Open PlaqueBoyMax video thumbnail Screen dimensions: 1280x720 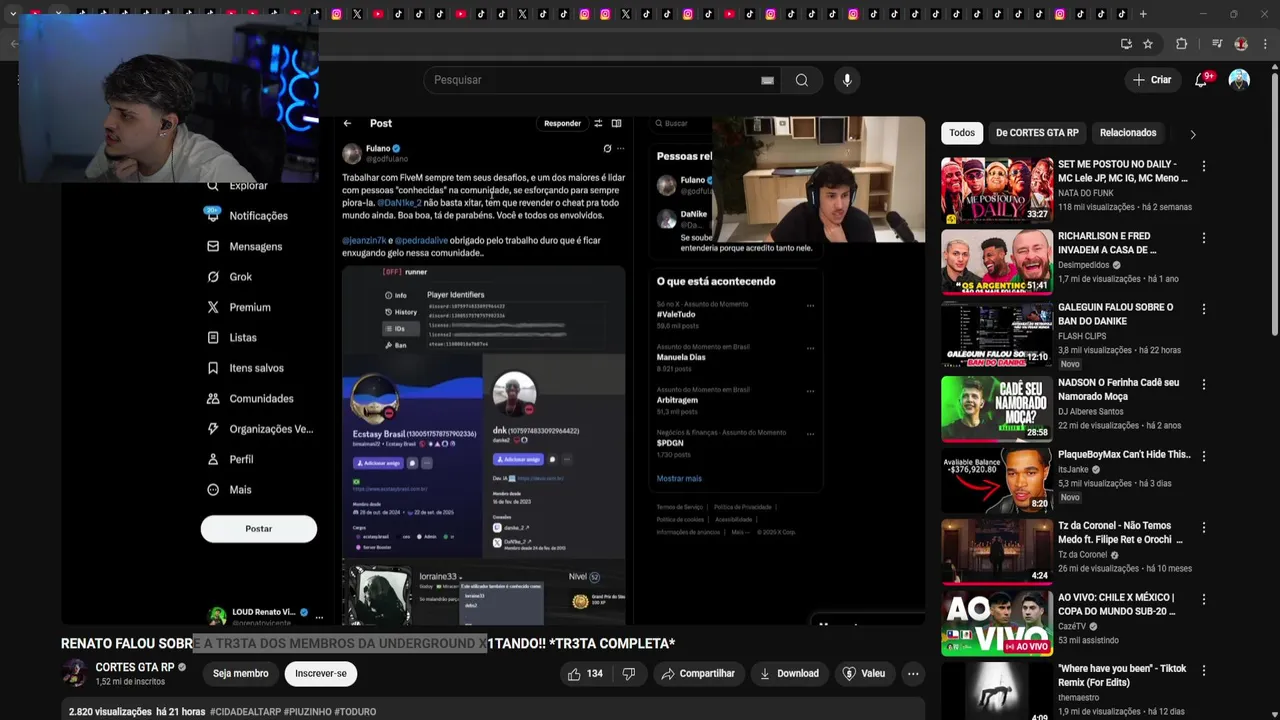pyautogui.click(x=997, y=480)
